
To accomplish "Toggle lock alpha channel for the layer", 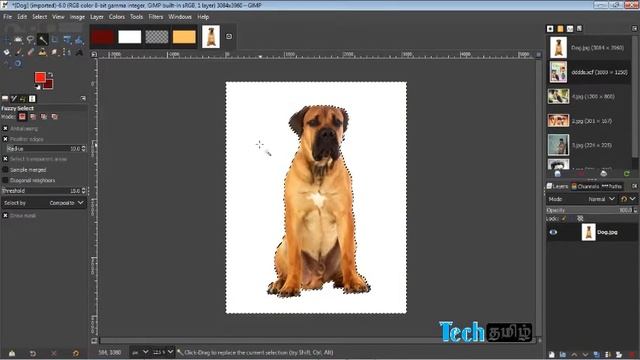I will [580, 218].
